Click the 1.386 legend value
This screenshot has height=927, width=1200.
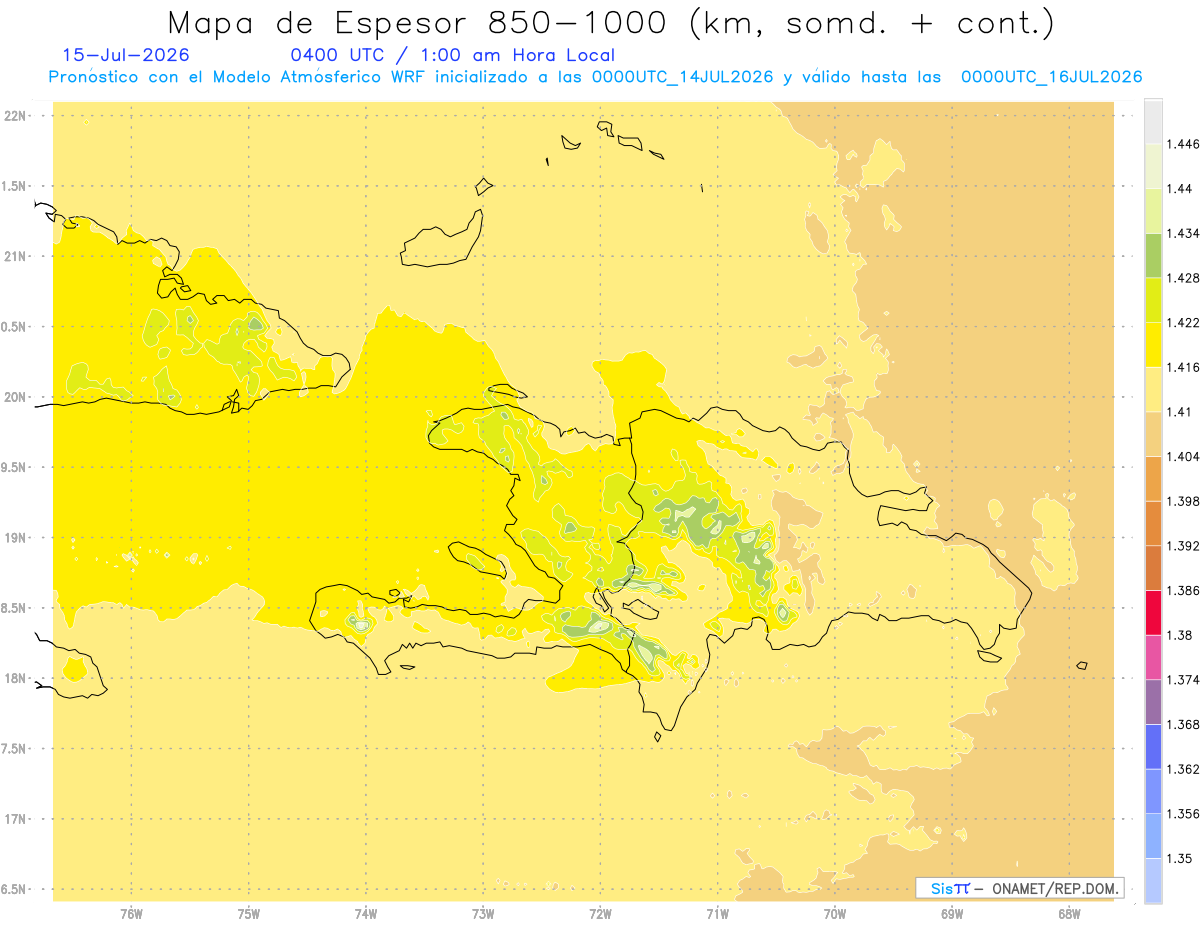click(x=1183, y=590)
